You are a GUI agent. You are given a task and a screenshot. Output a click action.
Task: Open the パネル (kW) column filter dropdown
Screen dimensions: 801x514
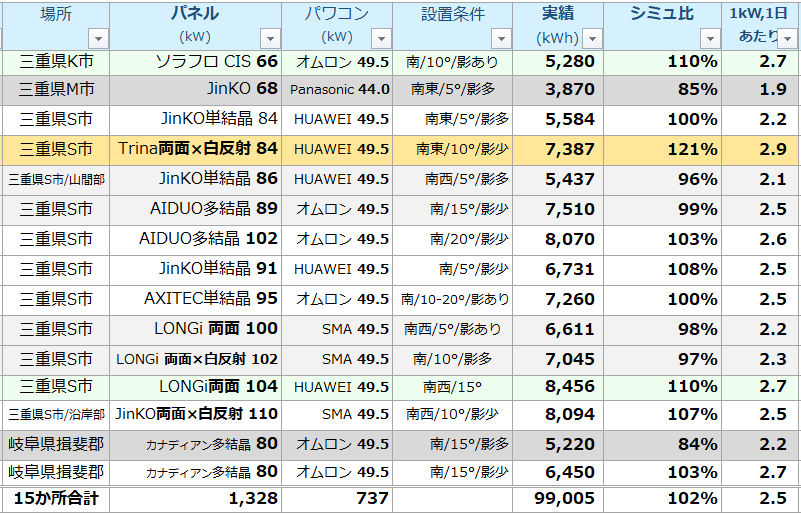(x=270, y=39)
